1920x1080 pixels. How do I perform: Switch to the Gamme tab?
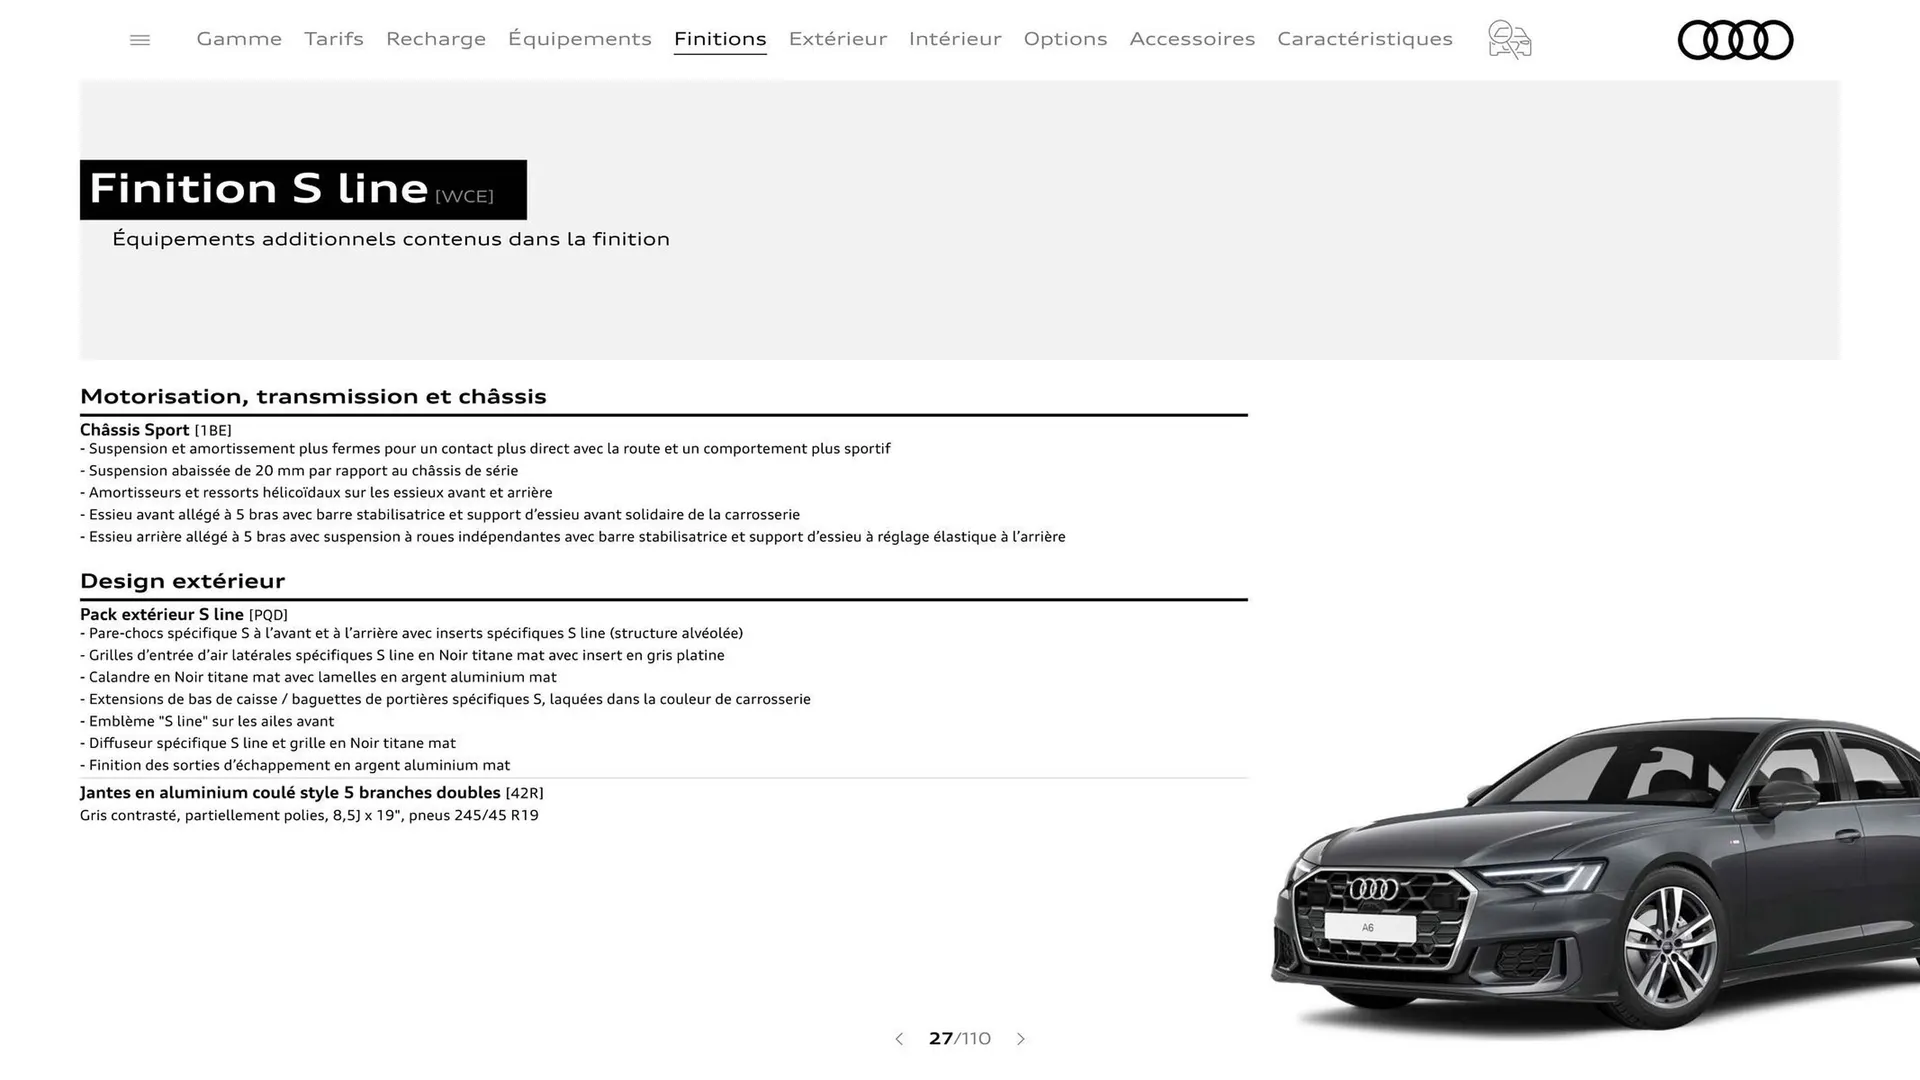click(238, 39)
